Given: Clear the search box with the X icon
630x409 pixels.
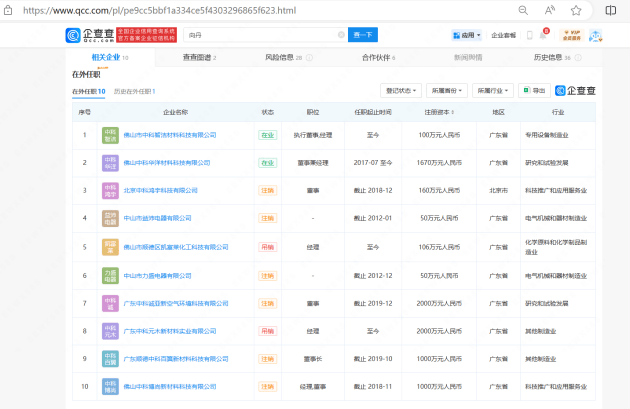Looking at the screenshot, I should 341,35.
